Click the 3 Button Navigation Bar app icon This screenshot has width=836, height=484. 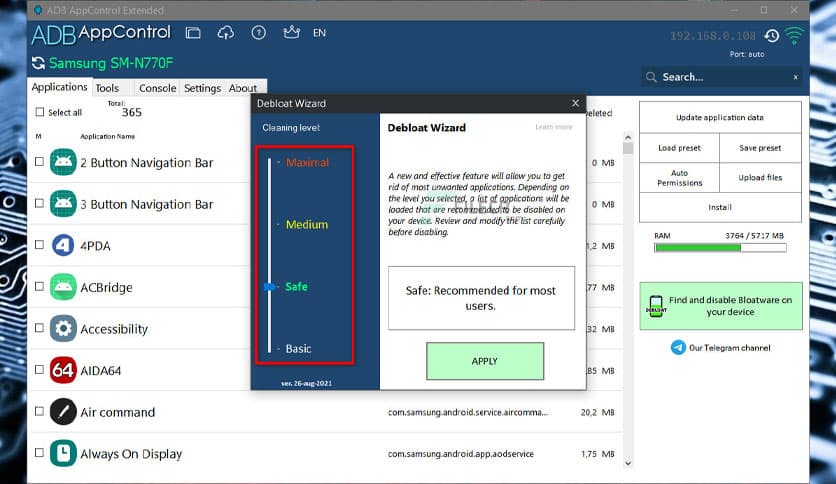point(63,204)
